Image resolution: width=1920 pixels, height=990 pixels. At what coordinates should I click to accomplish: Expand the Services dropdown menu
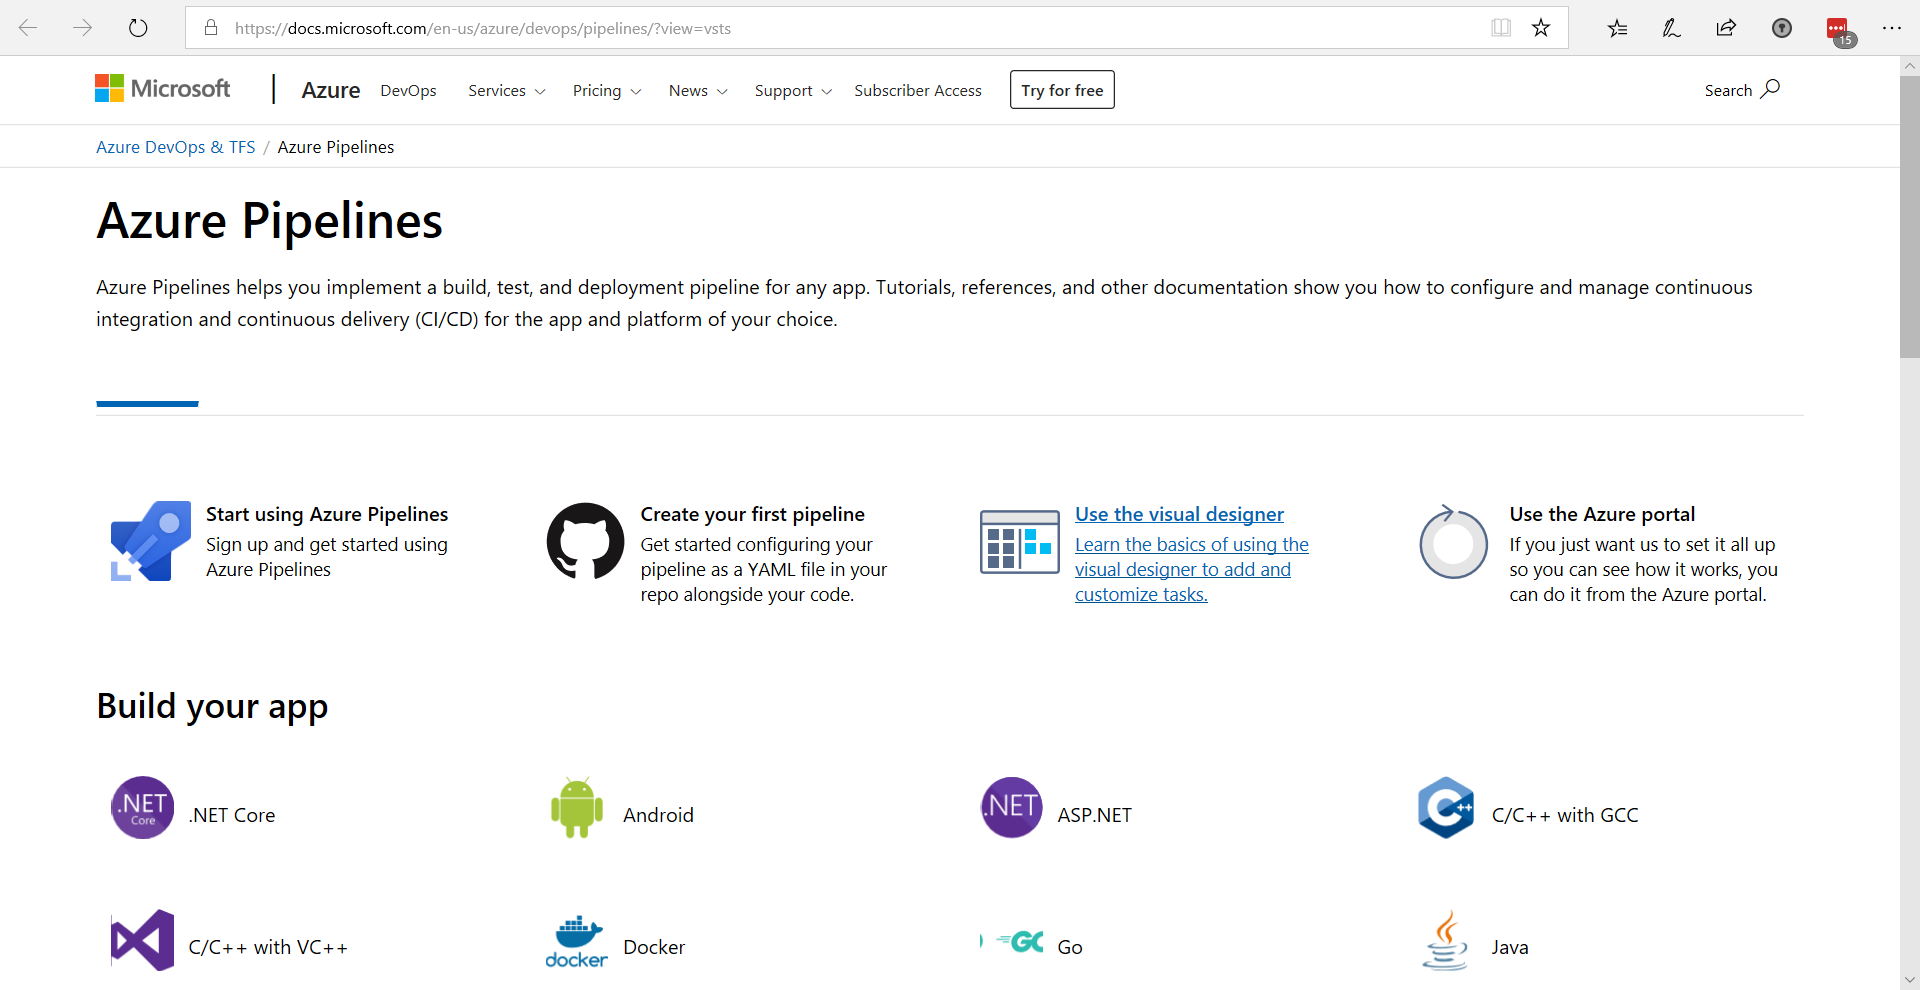[507, 90]
